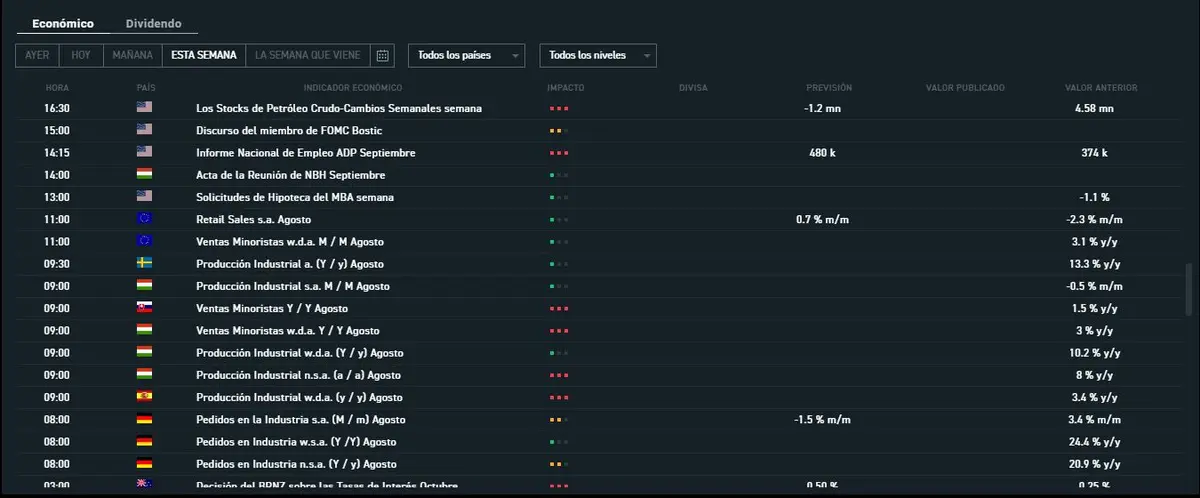The height and width of the screenshot is (498, 1200).
Task: Click the German flag for Pedidos en la Industria s.a.
Action: click(x=144, y=419)
